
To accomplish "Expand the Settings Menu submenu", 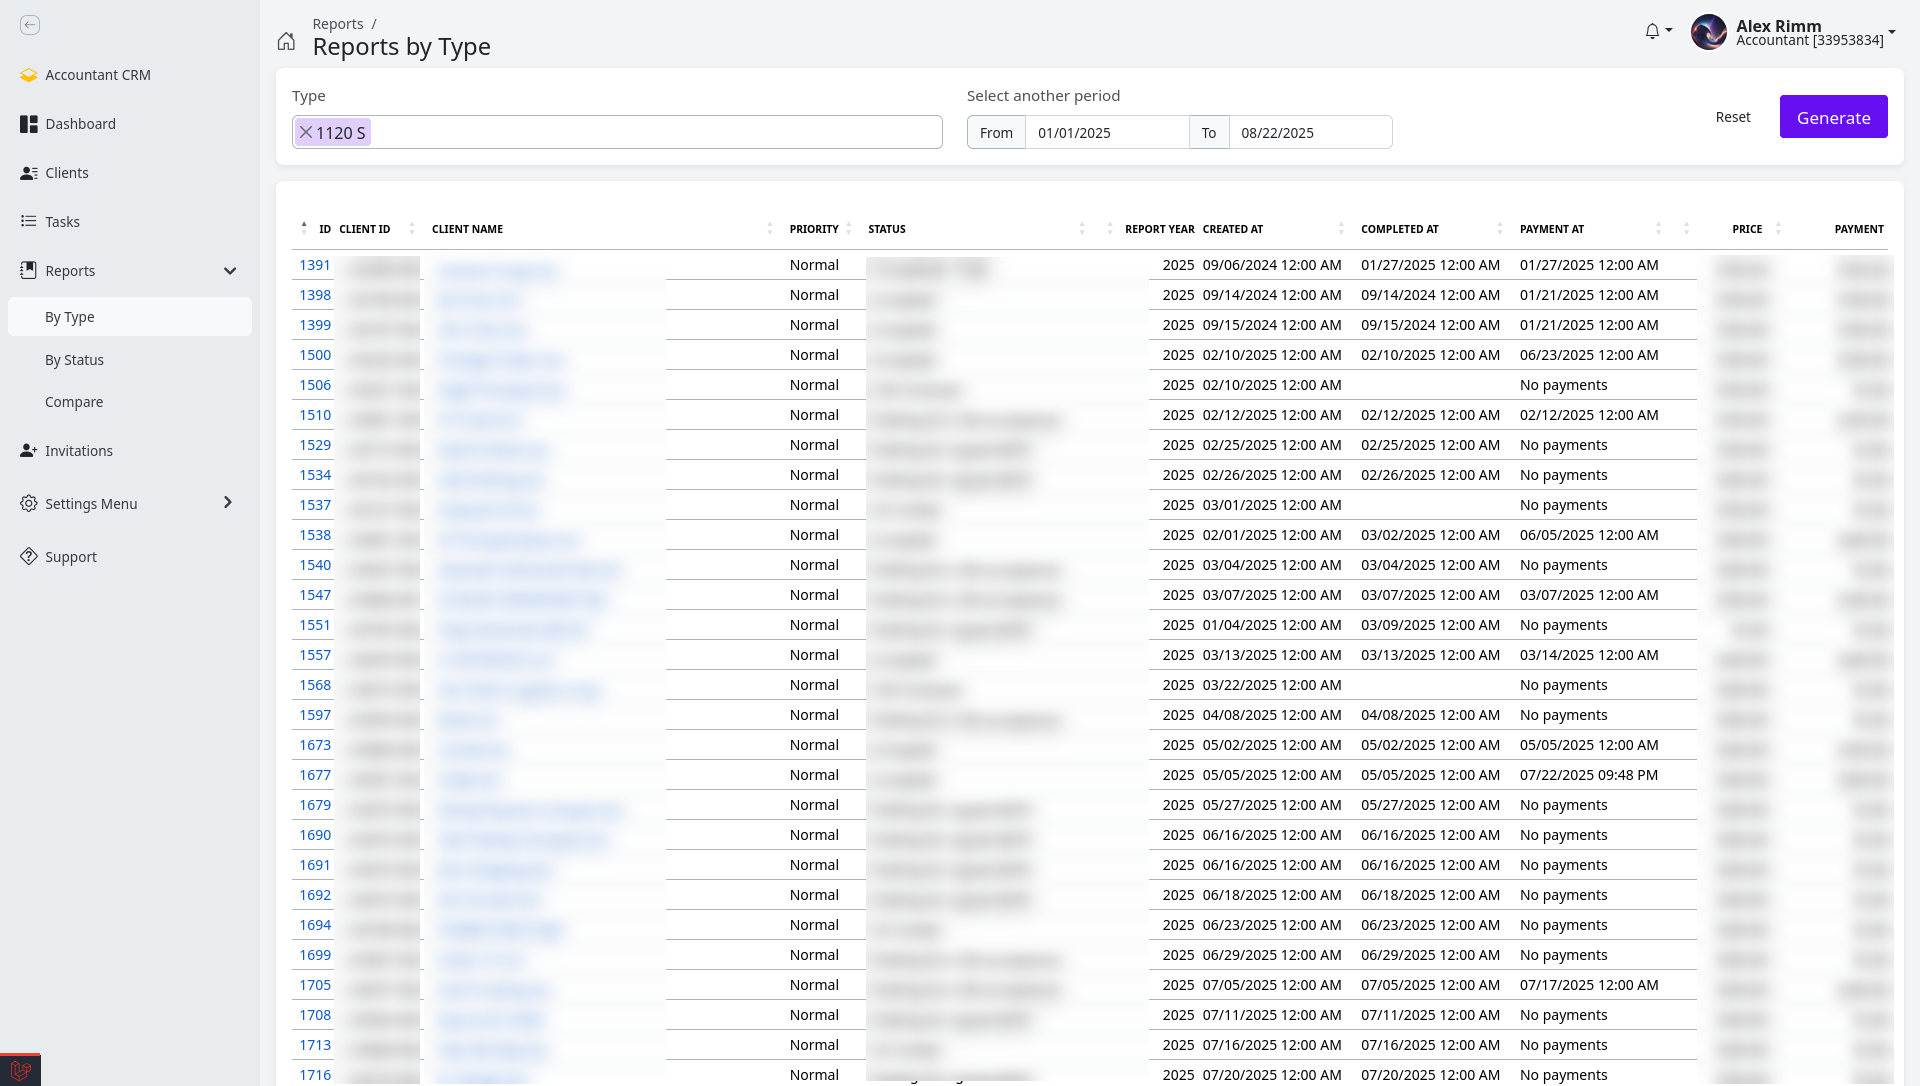I will click(227, 503).
